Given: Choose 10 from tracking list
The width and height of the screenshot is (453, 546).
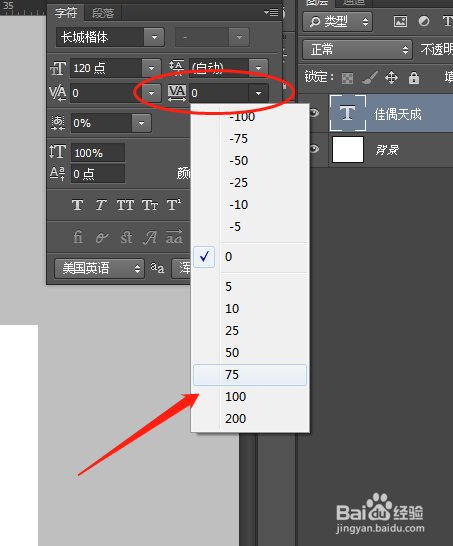Looking at the screenshot, I should [x=250, y=309].
